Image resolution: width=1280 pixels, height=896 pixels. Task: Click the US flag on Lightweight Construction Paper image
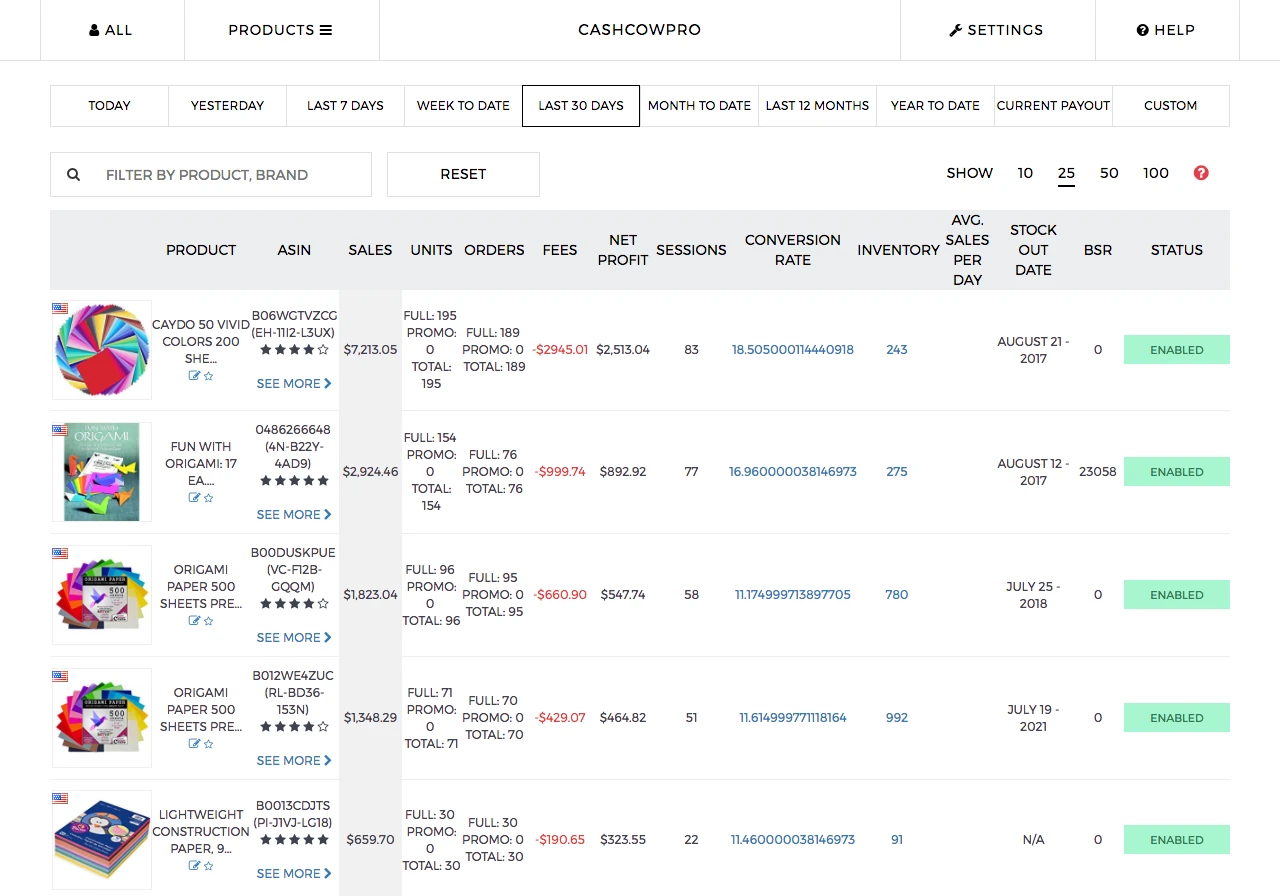(x=60, y=798)
